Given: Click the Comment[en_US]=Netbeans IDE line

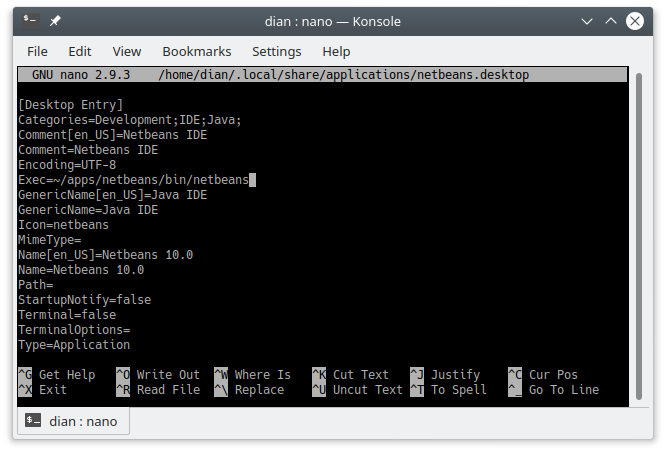Looking at the screenshot, I should coord(113,135).
